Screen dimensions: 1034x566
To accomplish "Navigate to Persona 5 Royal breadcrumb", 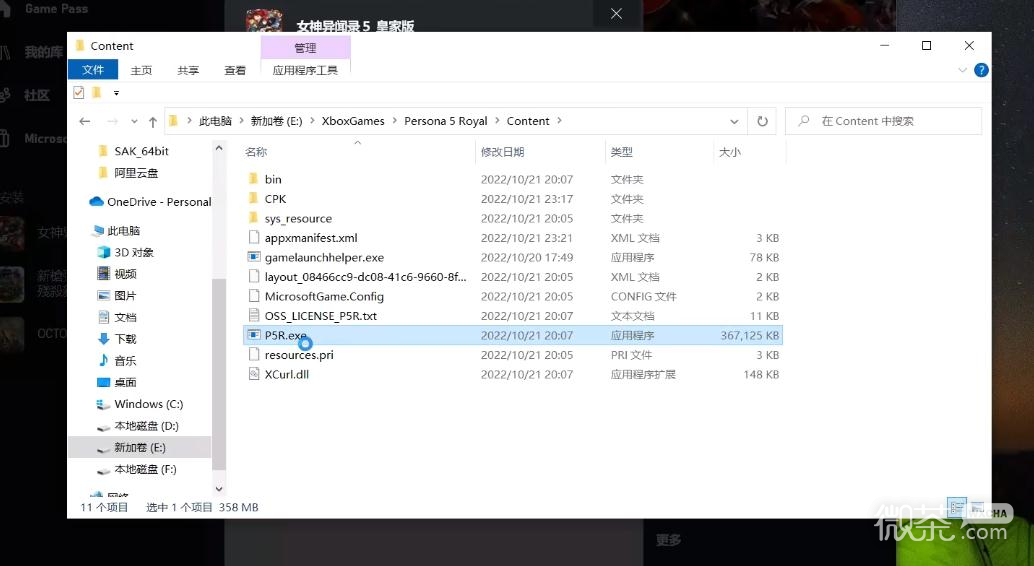I will click(446, 121).
